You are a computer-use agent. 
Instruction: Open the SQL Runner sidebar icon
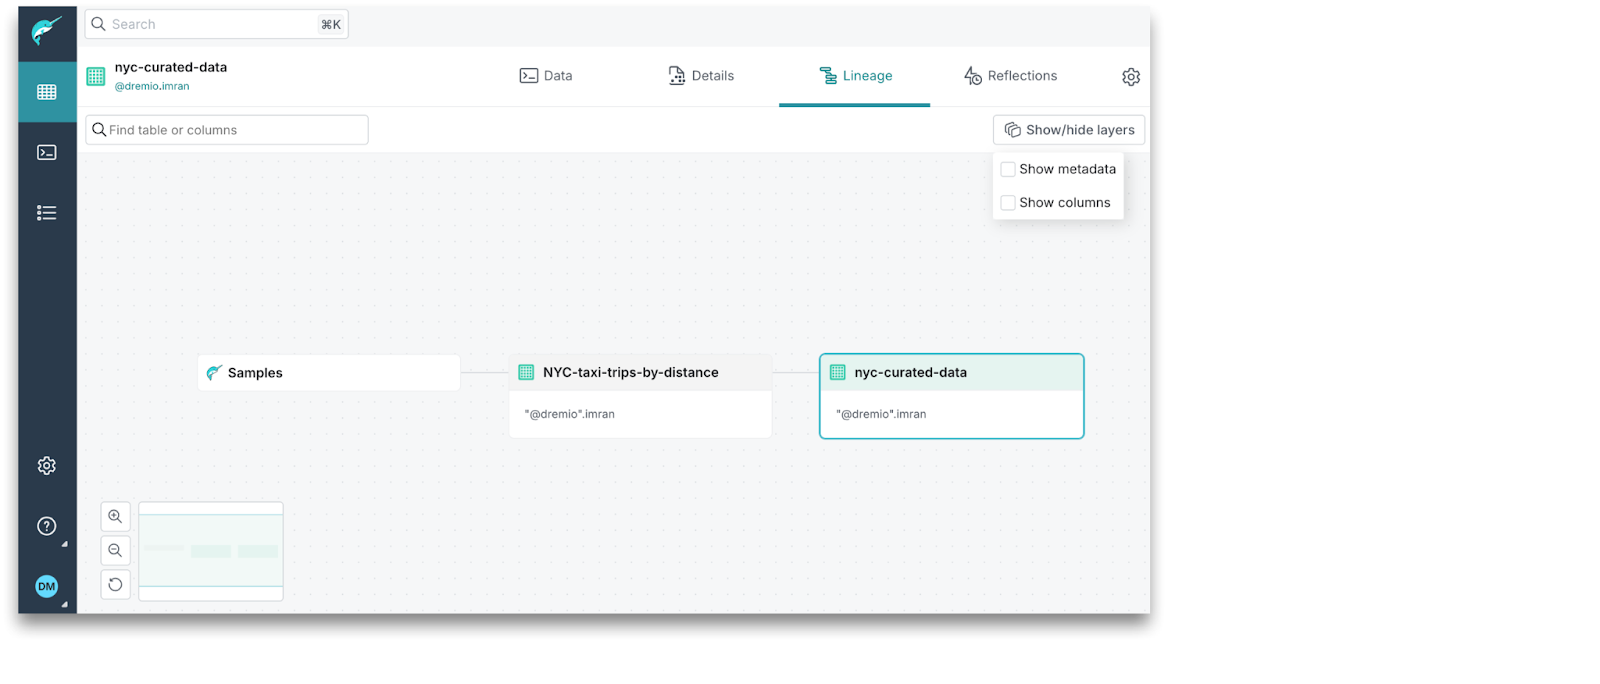(x=47, y=152)
